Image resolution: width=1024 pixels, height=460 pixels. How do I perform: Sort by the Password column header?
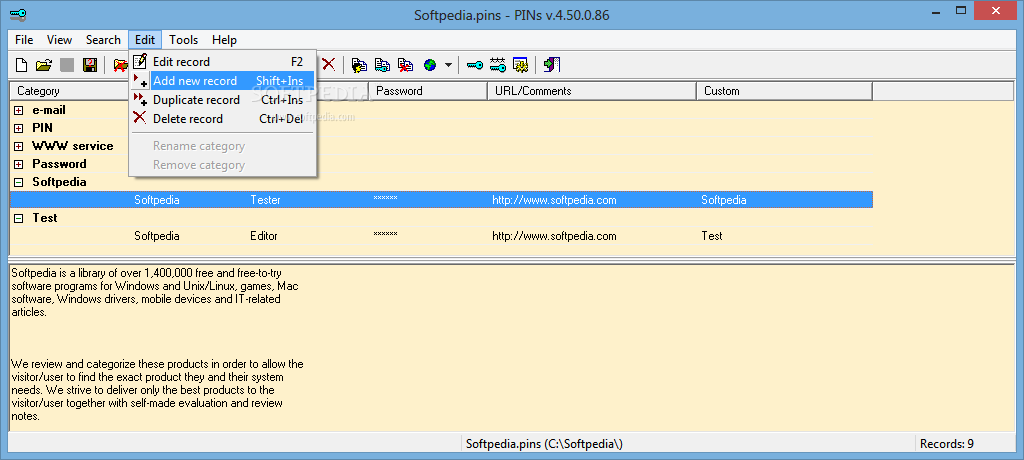[x=428, y=91]
